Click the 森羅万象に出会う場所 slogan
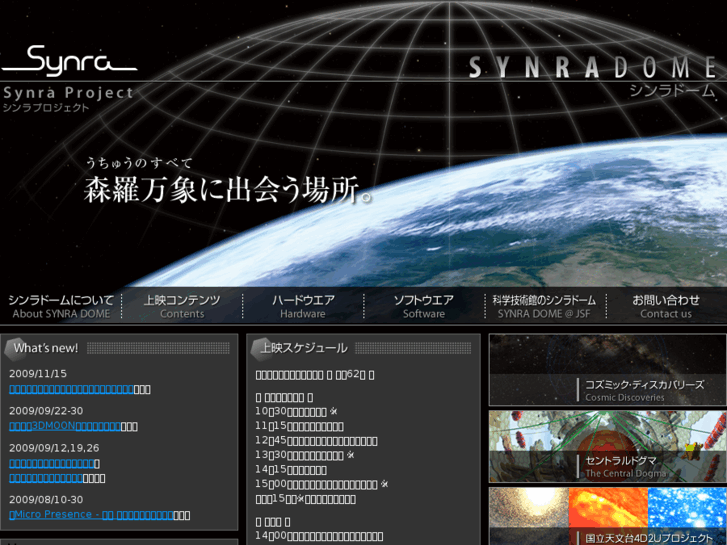The height and width of the screenshot is (545, 727). pos(227,189)
